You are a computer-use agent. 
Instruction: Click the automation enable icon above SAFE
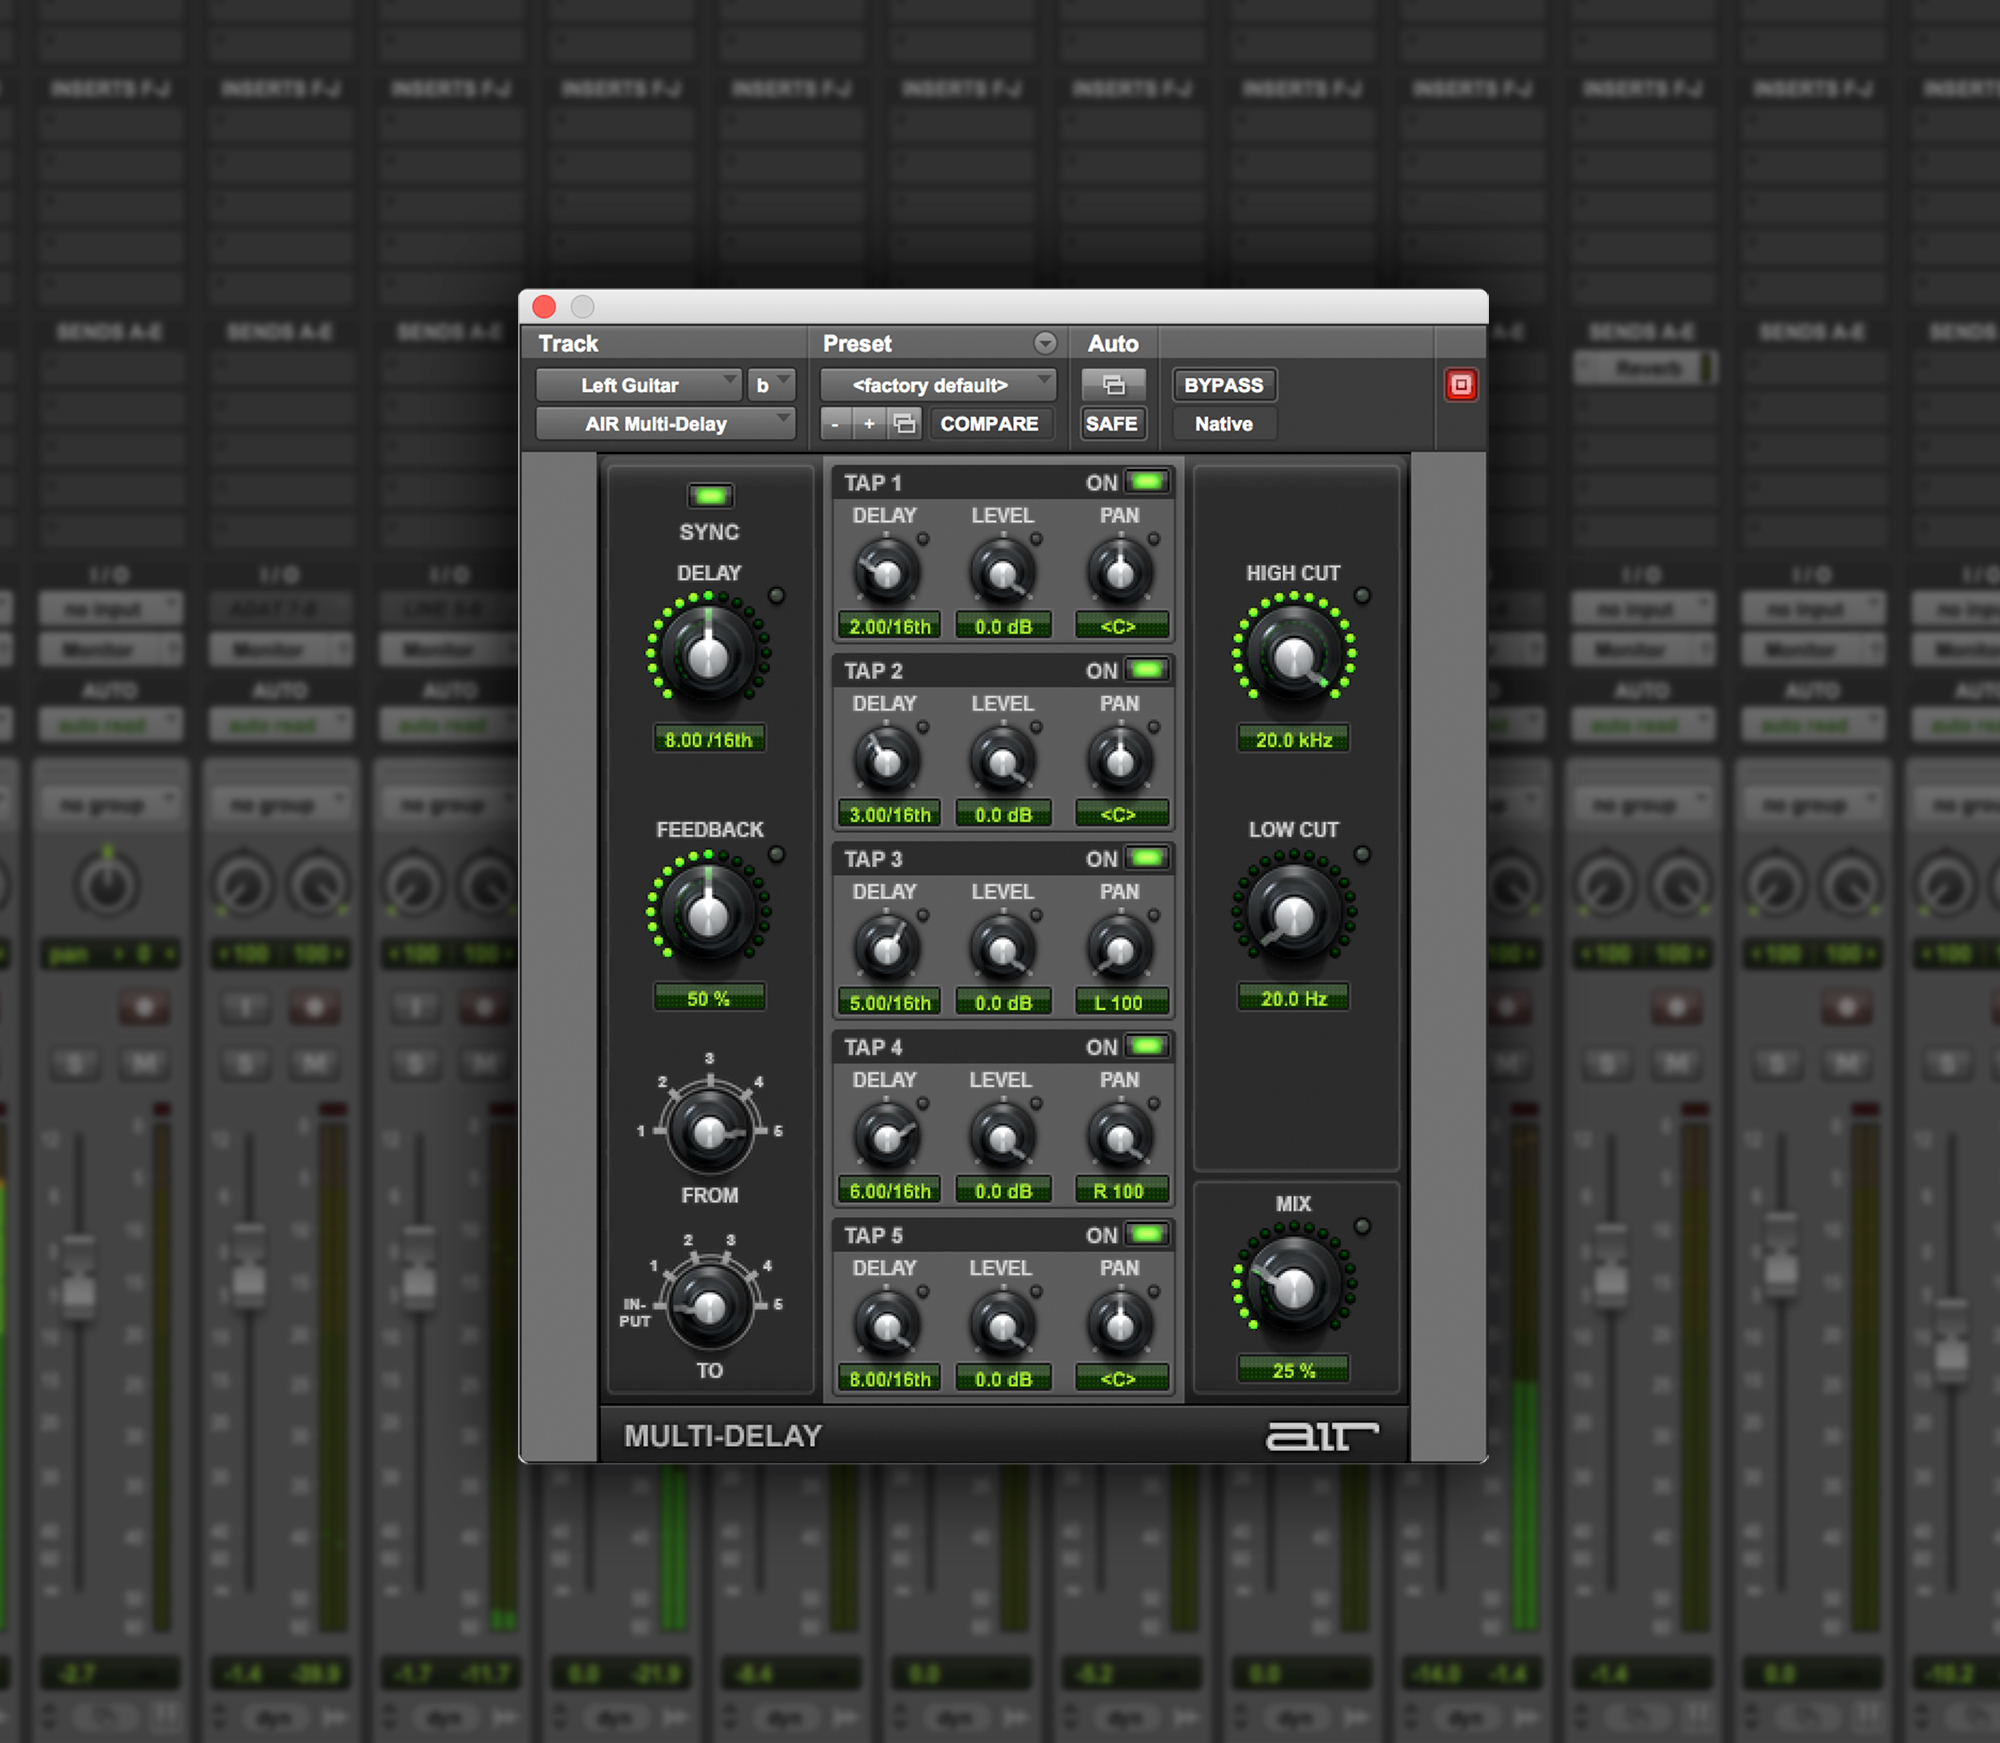[1112, 384]
